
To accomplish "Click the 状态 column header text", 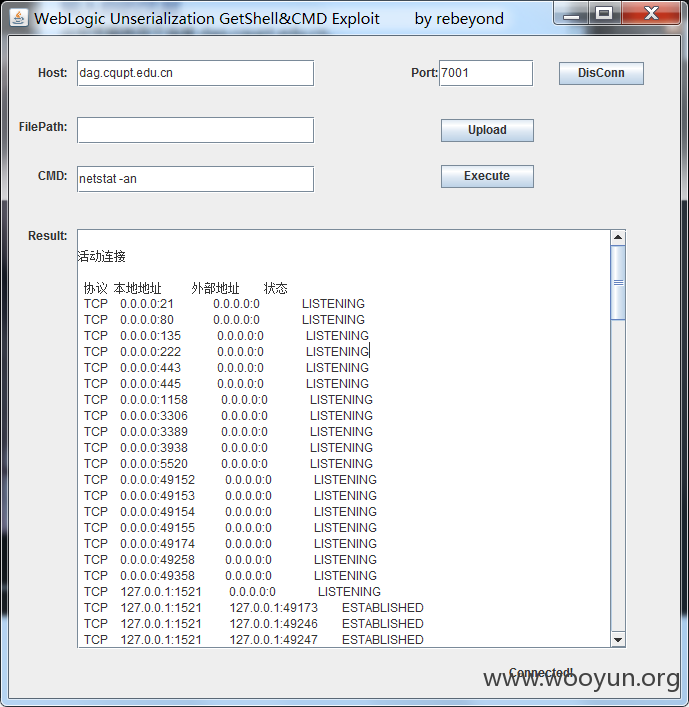I will click(x=276, y=289).
